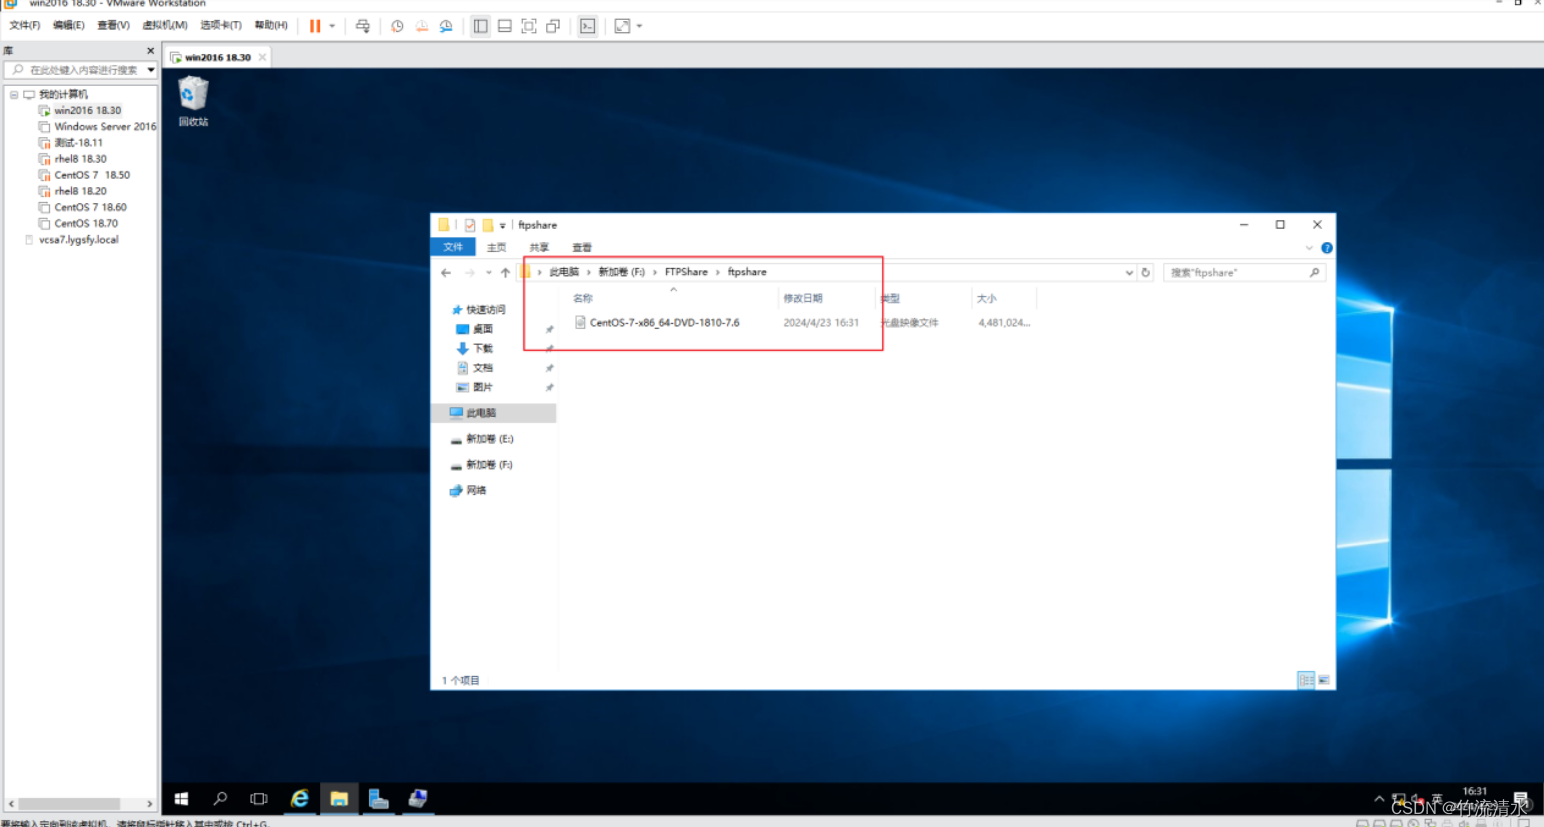This screenshot has width=1544, height=827.
Task: Toggle the library sidebar view icon
Action: [481, 26]
